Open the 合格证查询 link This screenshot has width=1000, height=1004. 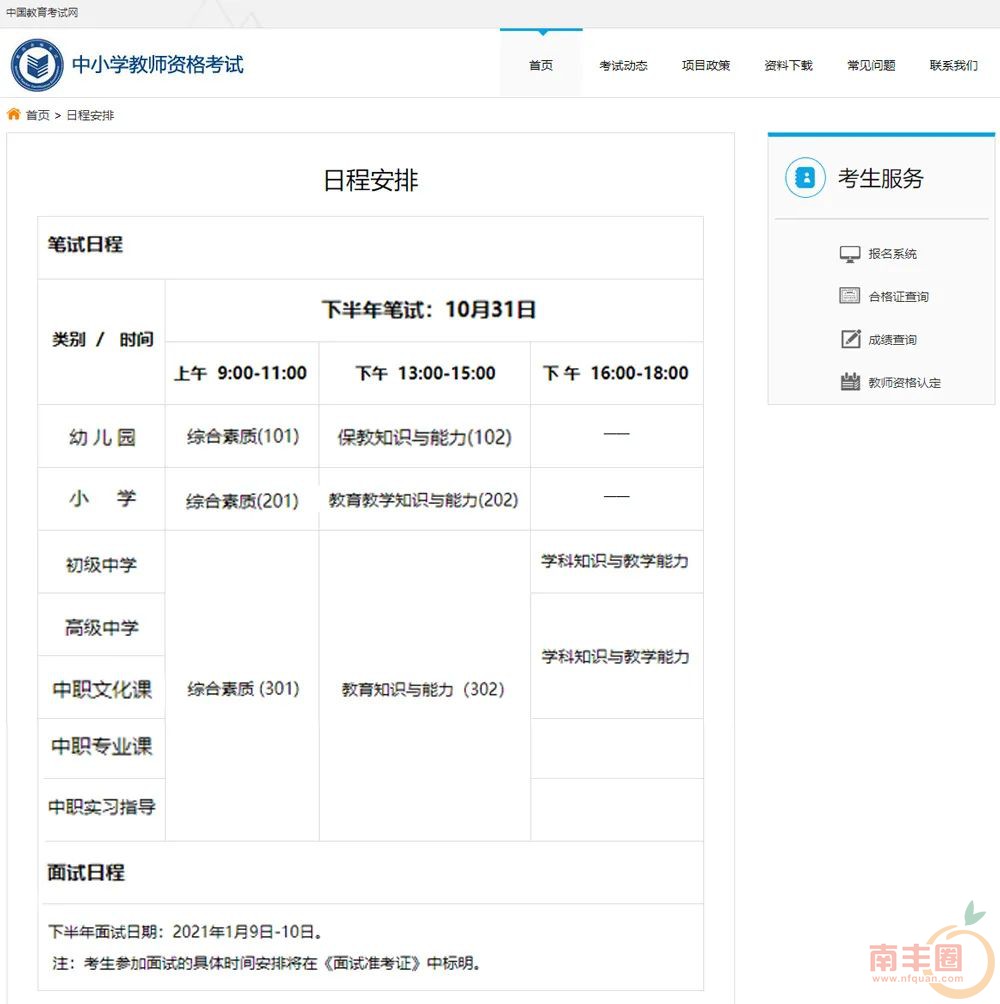click(x=898, y=297)
